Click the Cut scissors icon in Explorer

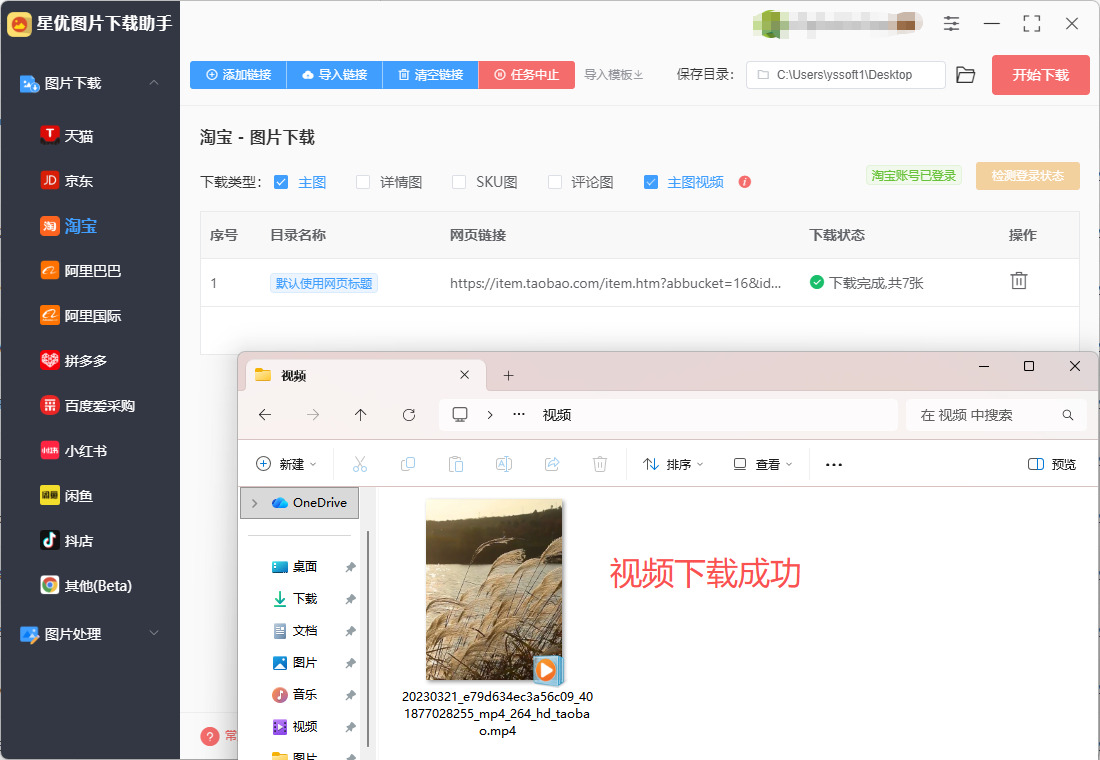click(360, 464)
